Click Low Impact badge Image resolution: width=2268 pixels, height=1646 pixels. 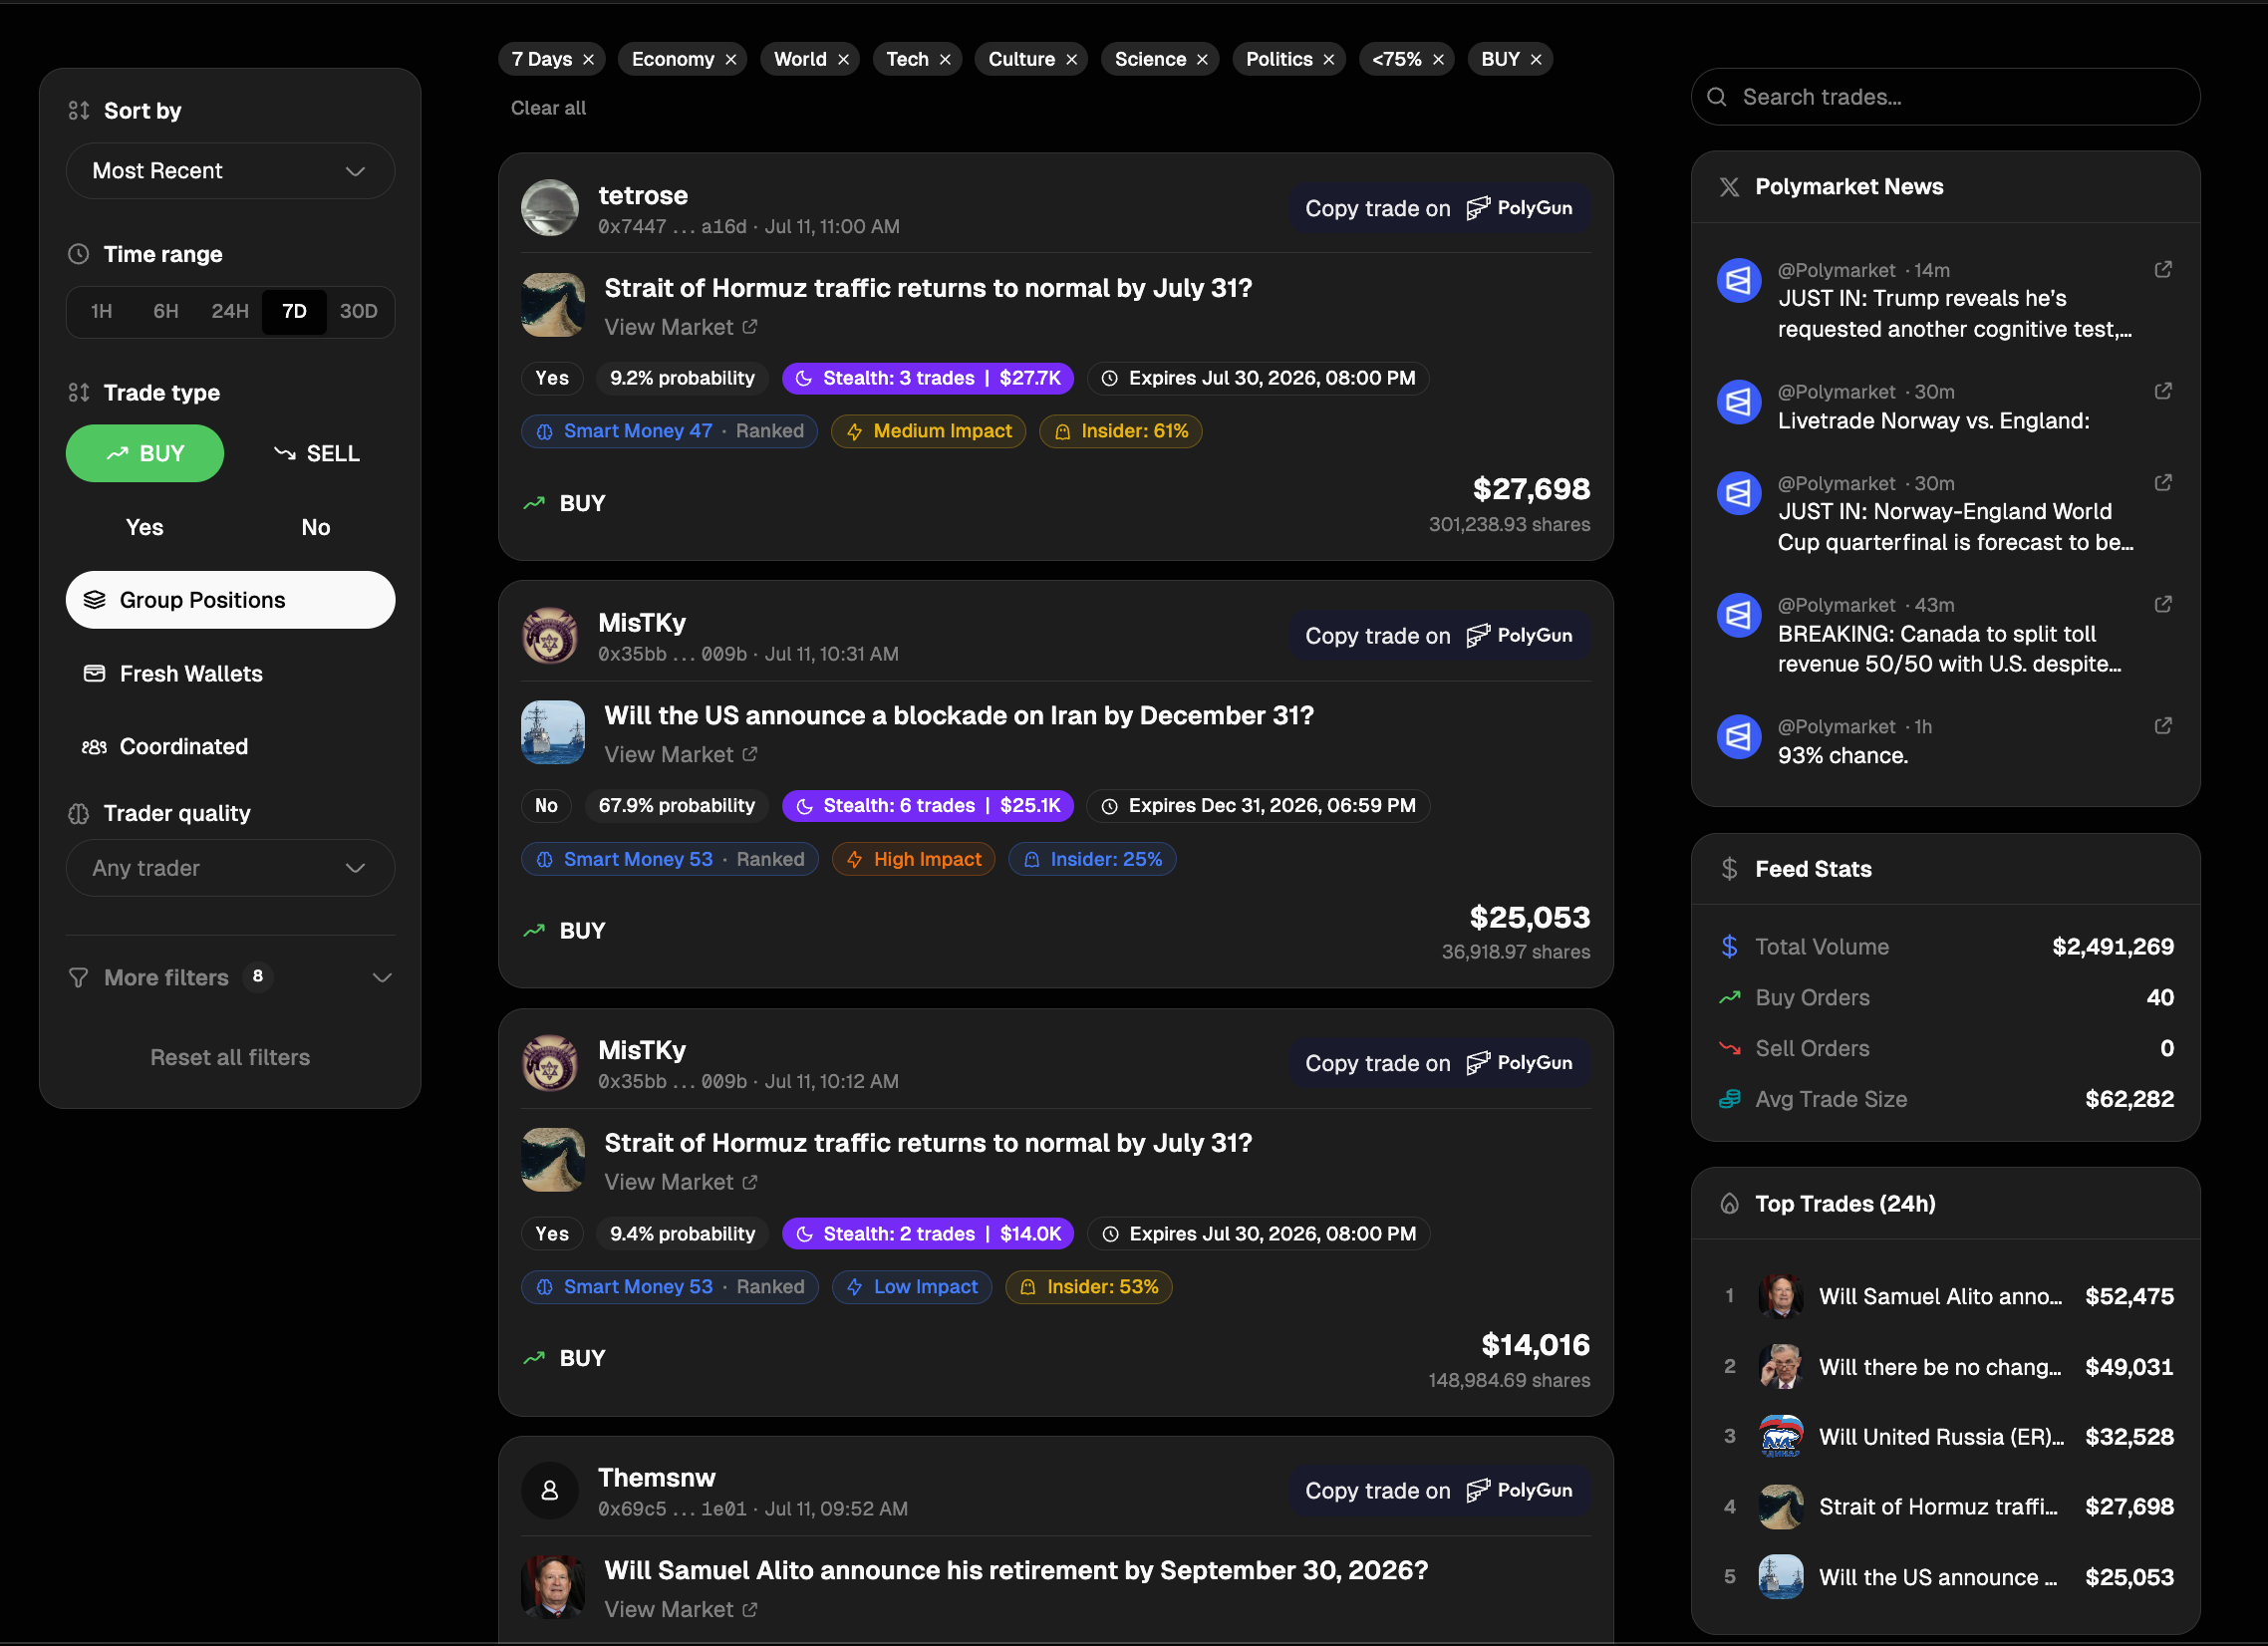[911, 1287]
